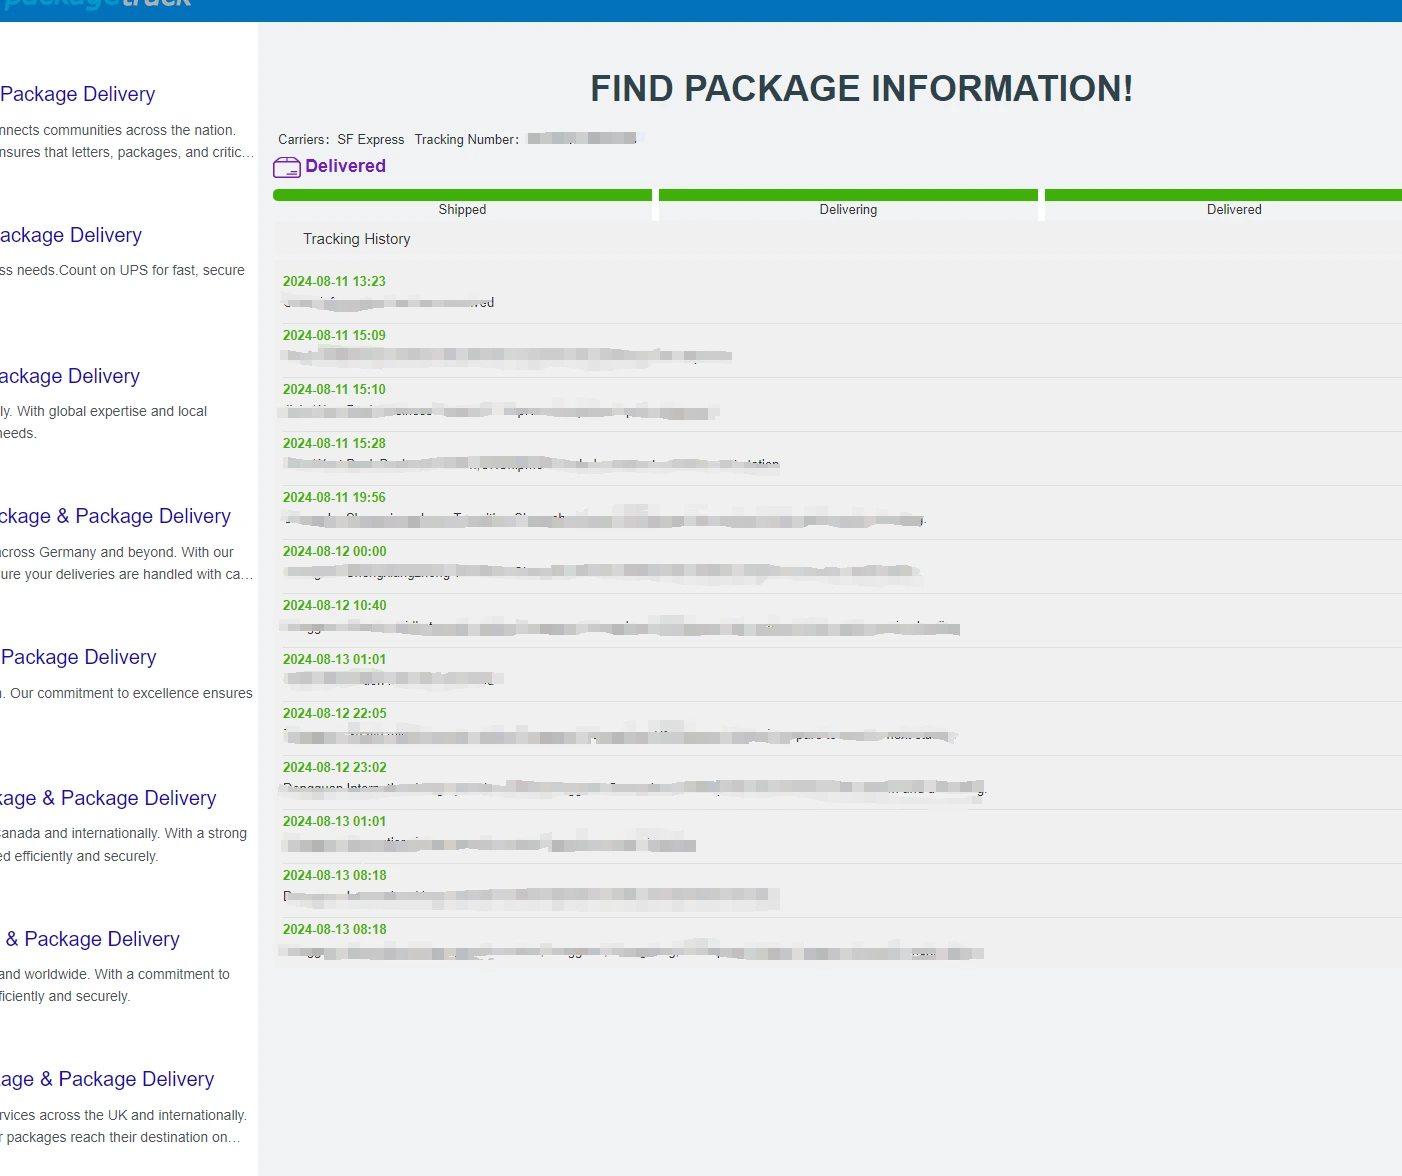Click the green Delivering progress bar segment
Screen dimensions: 1402x1176
tap(848, 195)
